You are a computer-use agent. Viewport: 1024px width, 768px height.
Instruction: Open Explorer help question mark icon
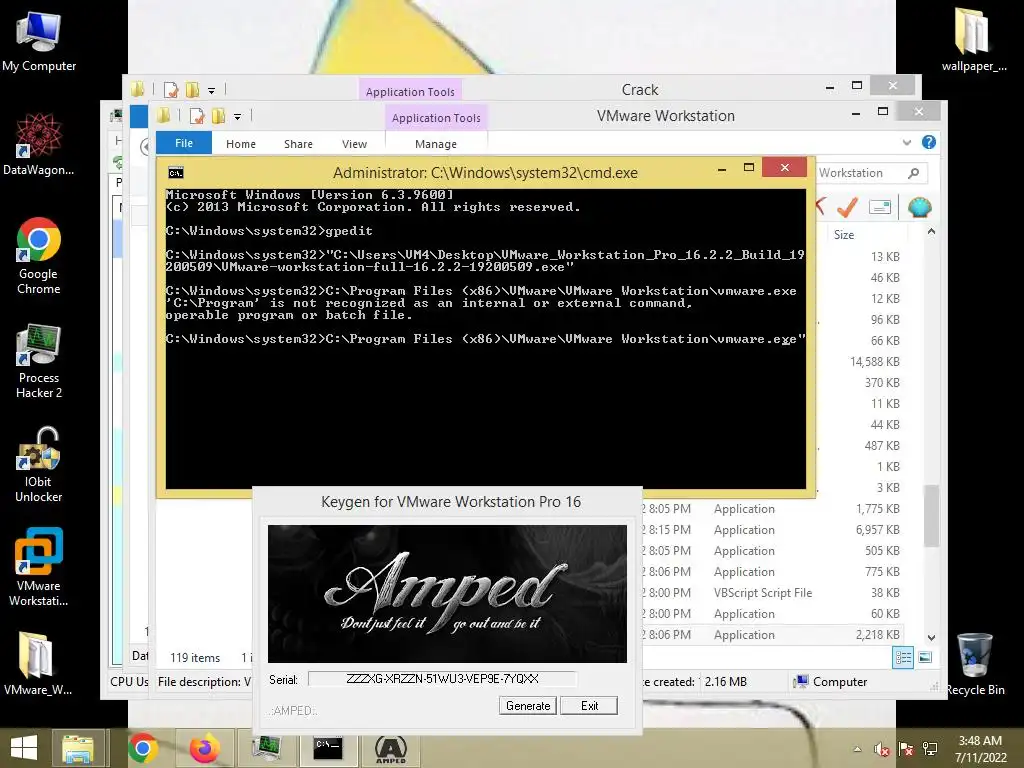pyautogui.click(x=929, y=142)
